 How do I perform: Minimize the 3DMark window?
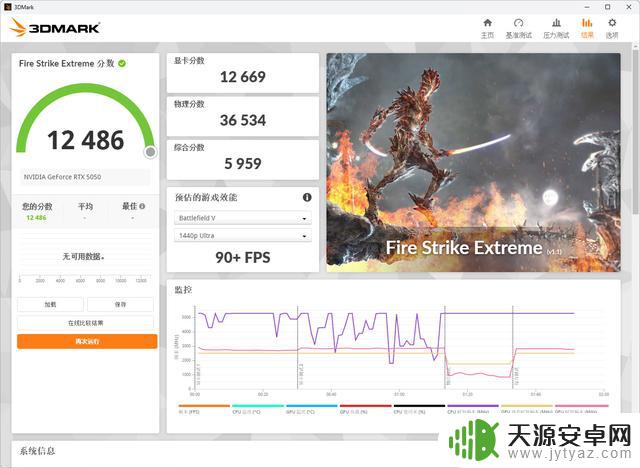pos(587,7)
